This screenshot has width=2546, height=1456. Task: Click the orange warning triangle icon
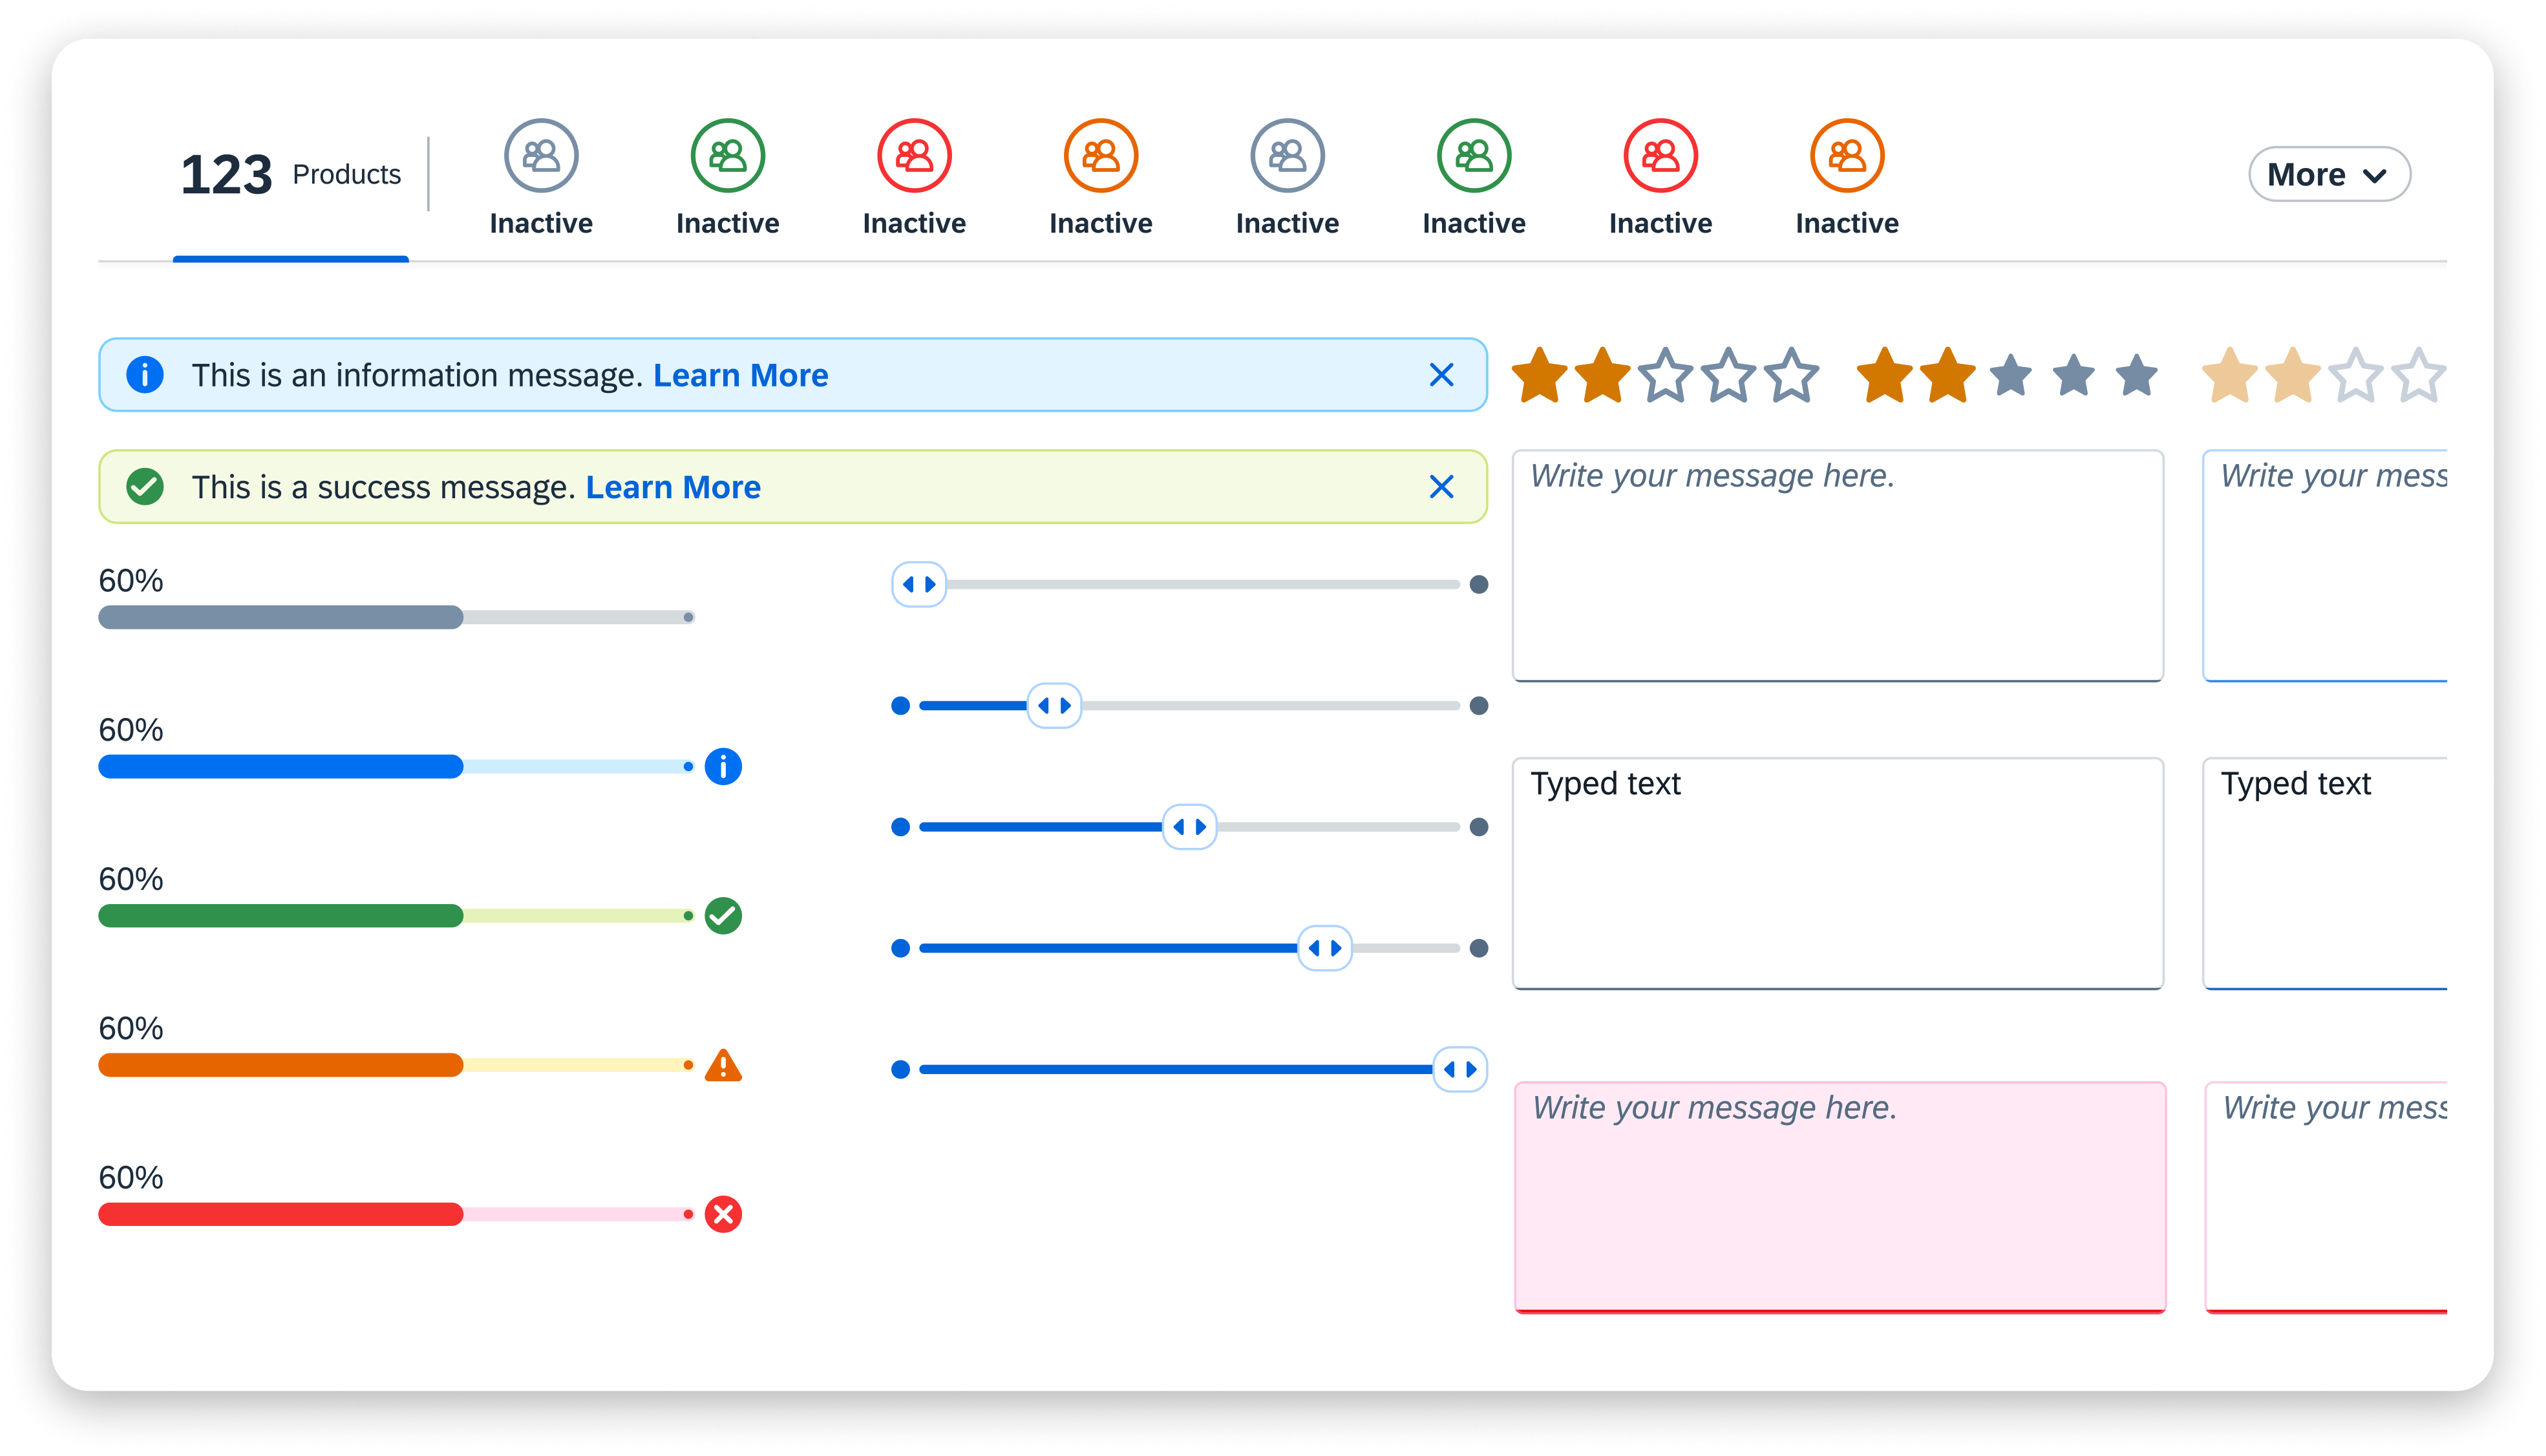[x=723, y=1066]
